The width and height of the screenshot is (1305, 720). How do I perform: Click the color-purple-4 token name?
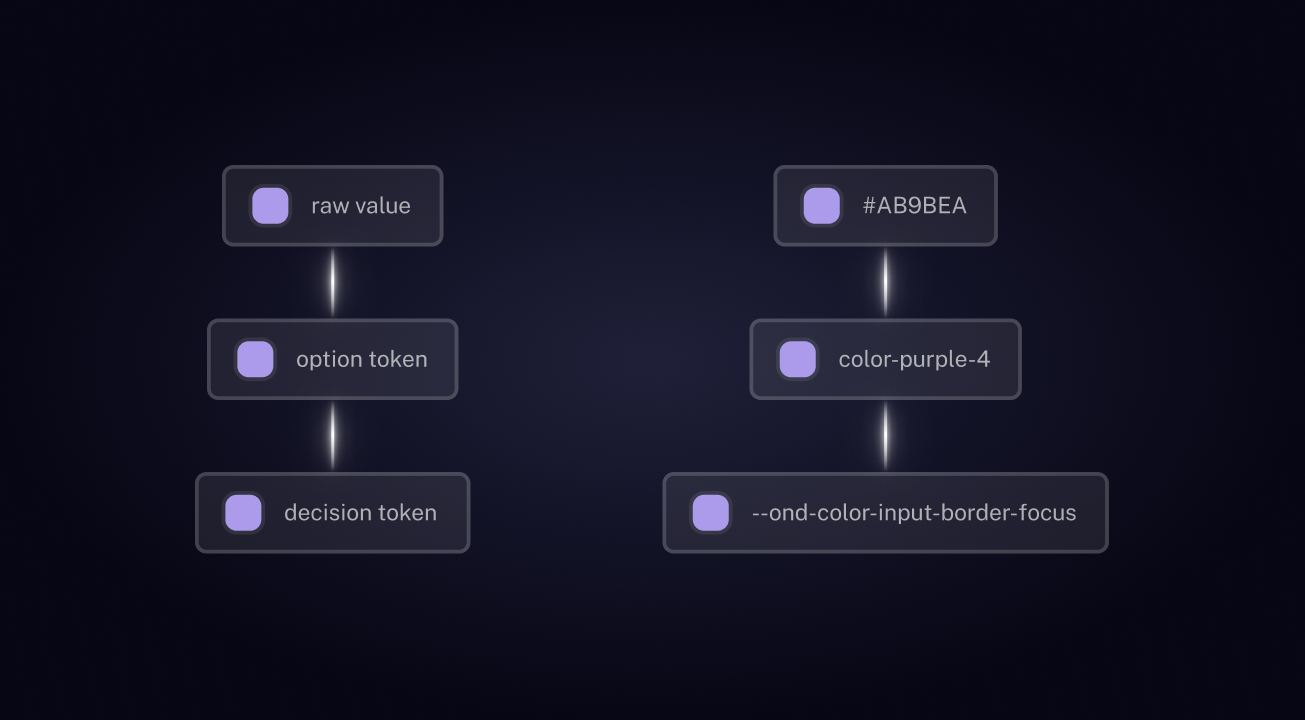pyautogui.click(x=915, y=359)
